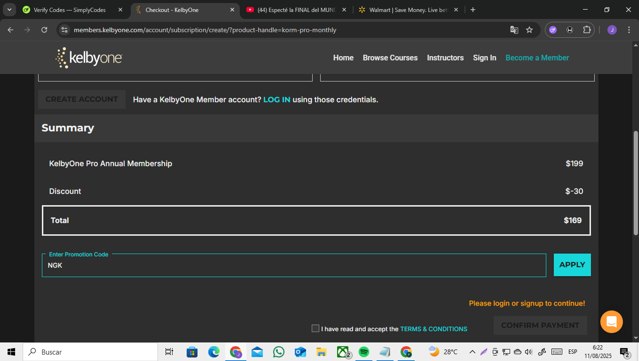Open File Explorer from taskbar
The image size is (639, 361).
pos(322,352)
